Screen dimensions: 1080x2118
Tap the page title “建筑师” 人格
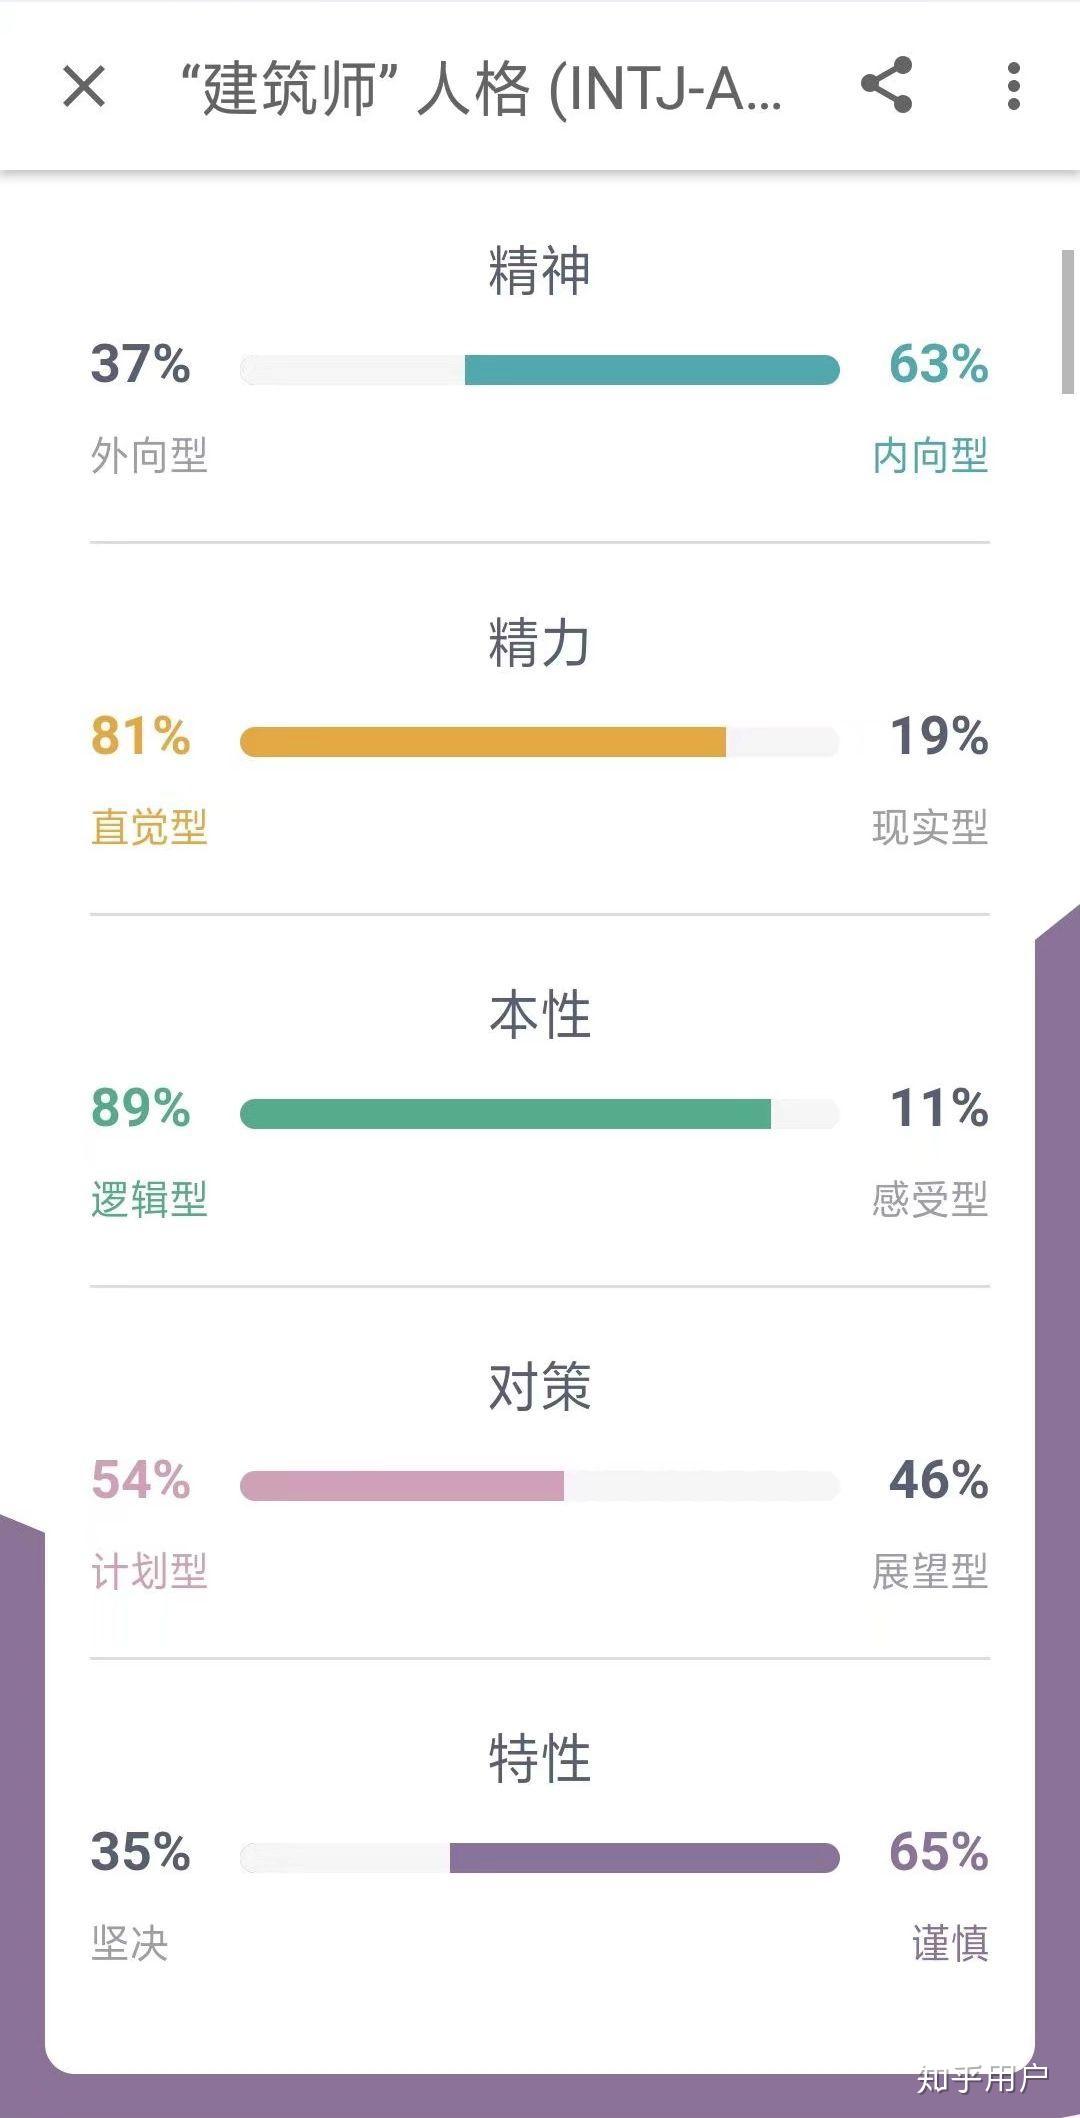pos(480,88)
